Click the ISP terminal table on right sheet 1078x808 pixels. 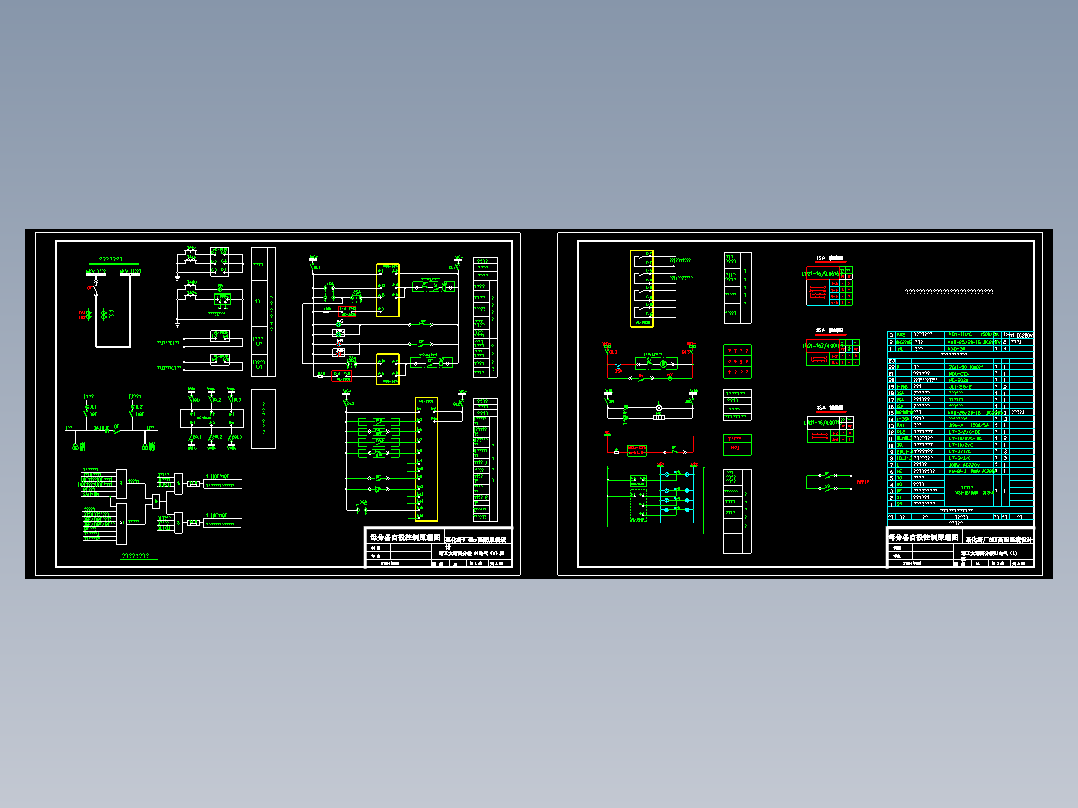(829, 284)
